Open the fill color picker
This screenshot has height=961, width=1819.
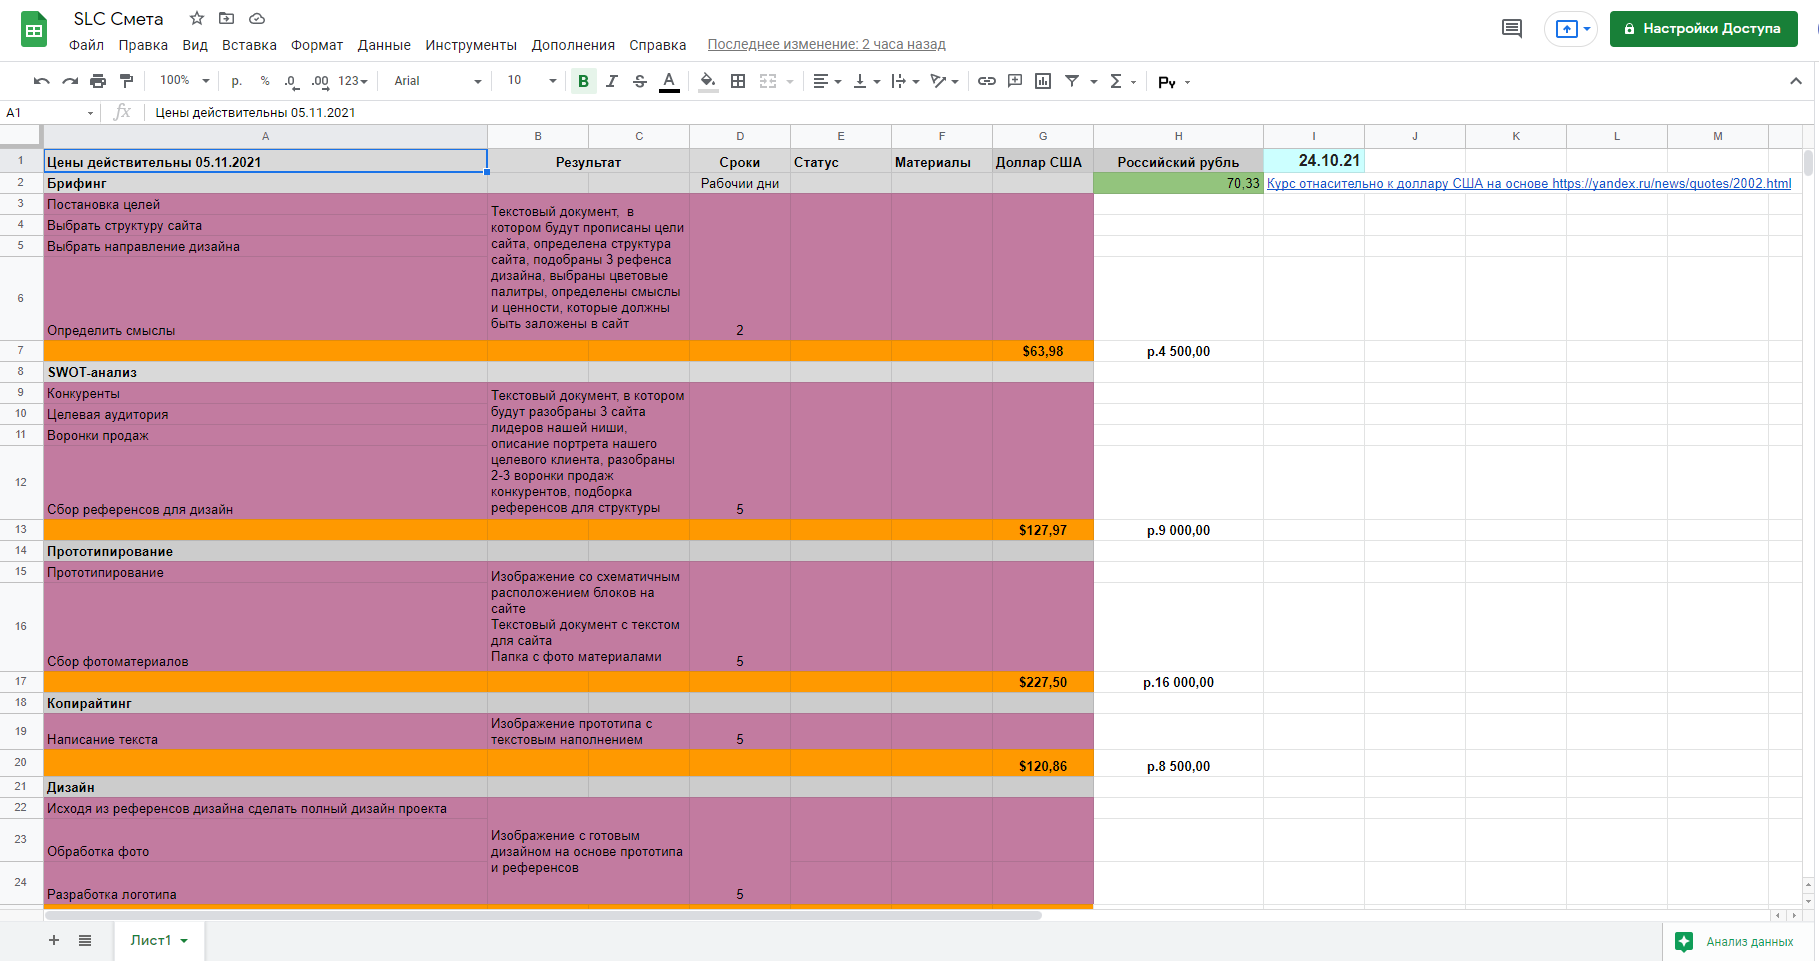click(708, 81)
